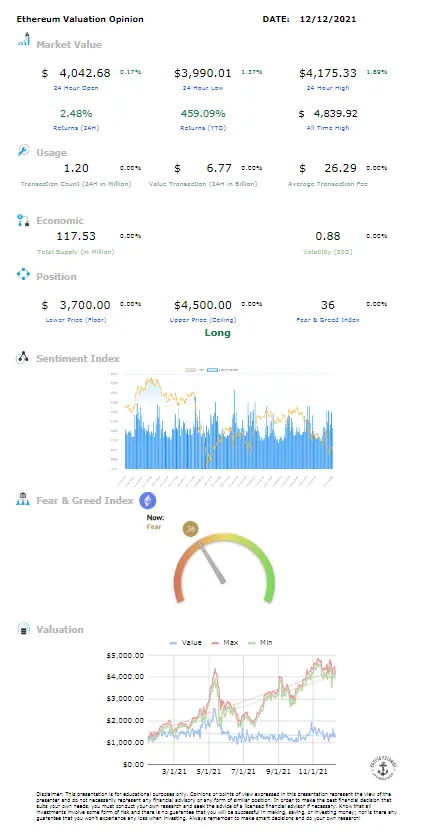
Task: Toggle the beige line series in Sentiment legend
Action: 195,370
